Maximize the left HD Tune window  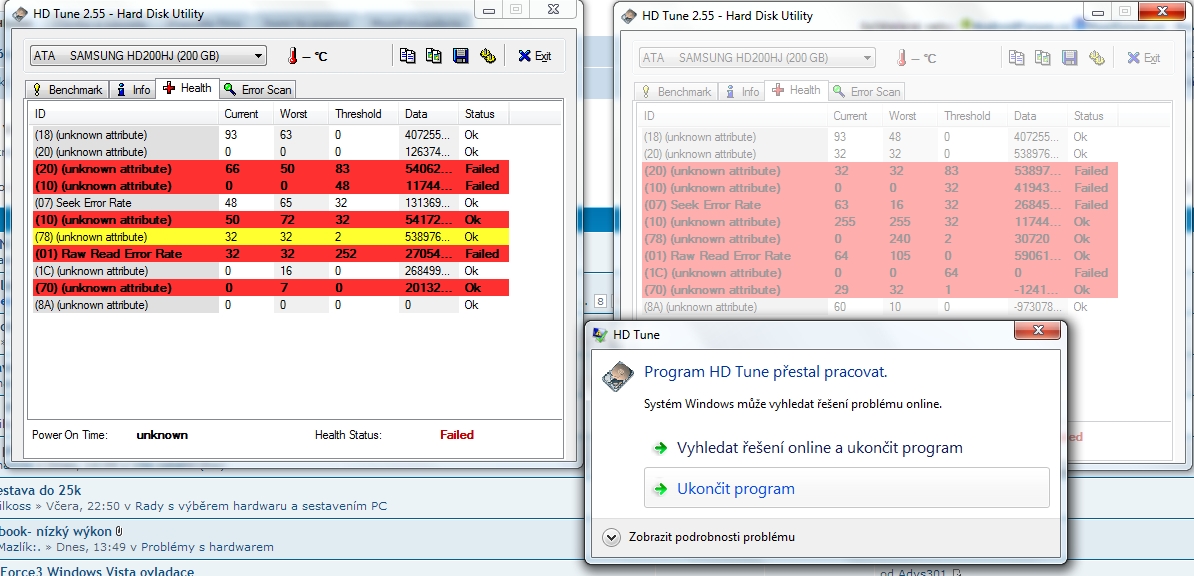click(516, 8)
